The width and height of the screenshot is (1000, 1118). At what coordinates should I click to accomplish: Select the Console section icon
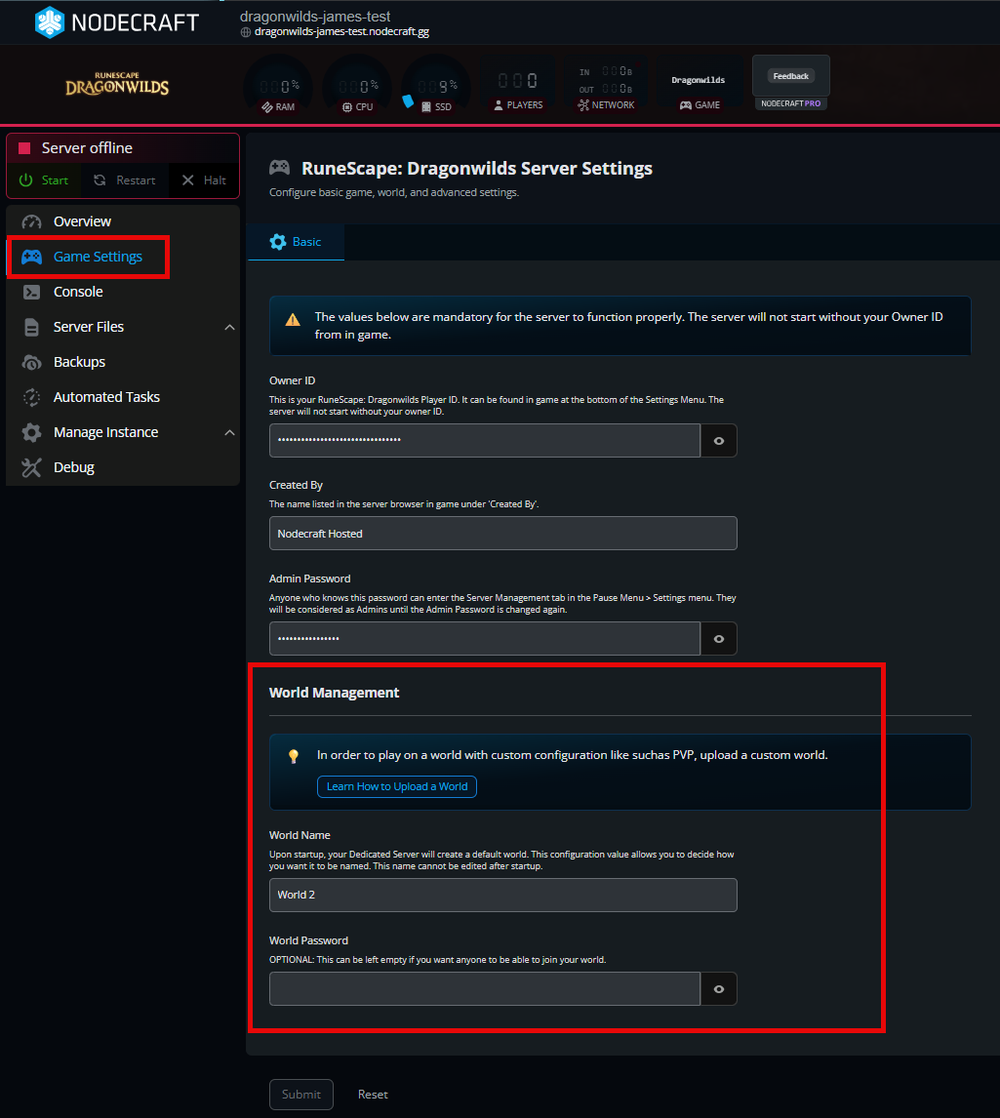pos(31,291)
